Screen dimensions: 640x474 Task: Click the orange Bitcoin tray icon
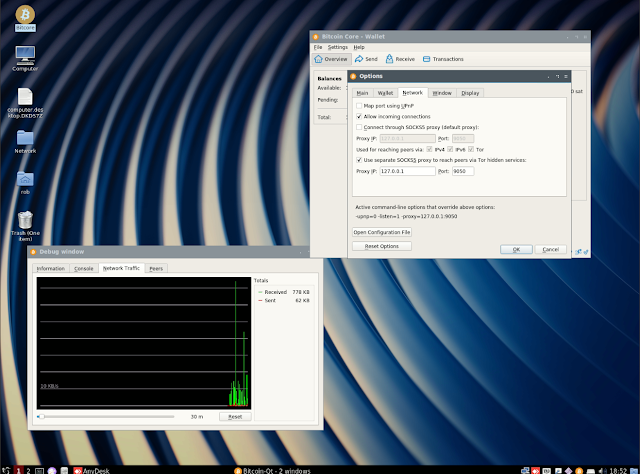(579, 471)
